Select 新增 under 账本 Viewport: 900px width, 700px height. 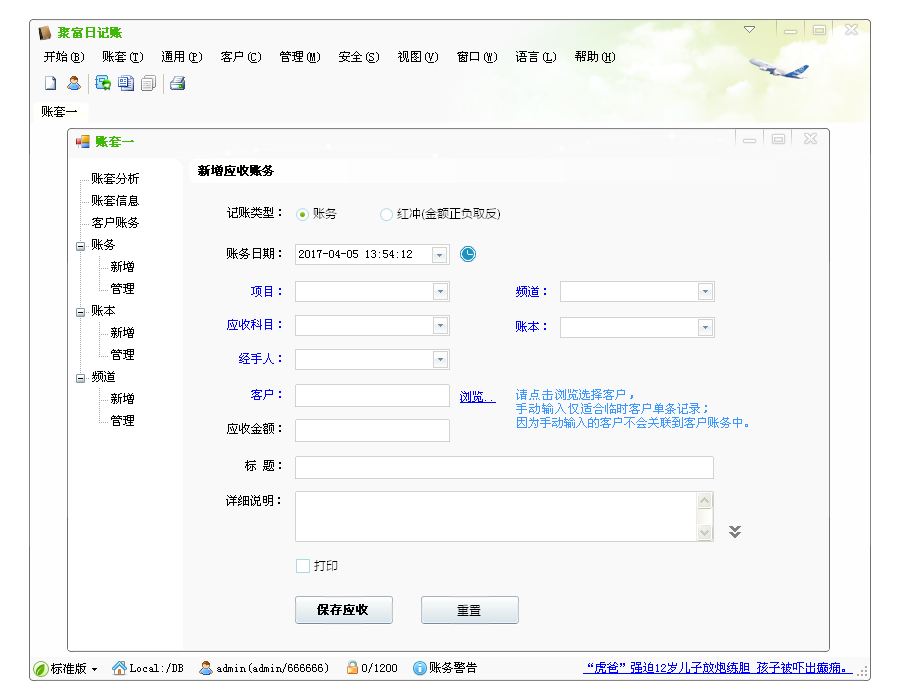coord(122,333)
